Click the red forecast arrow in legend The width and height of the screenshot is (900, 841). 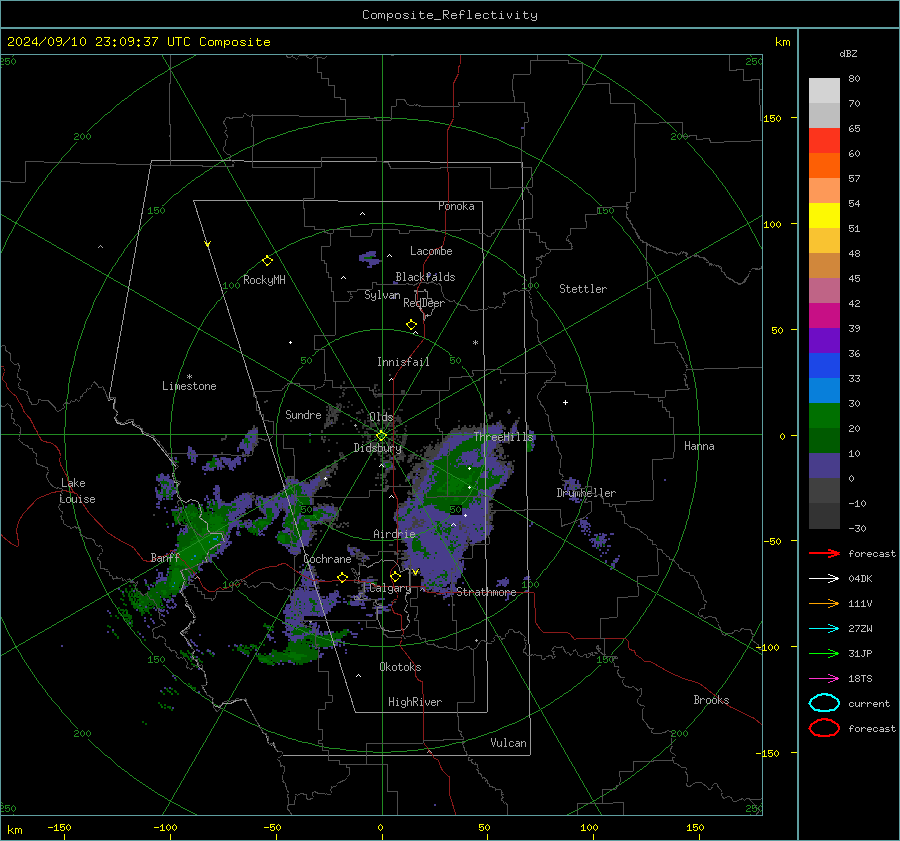click(x=824, y=553)
